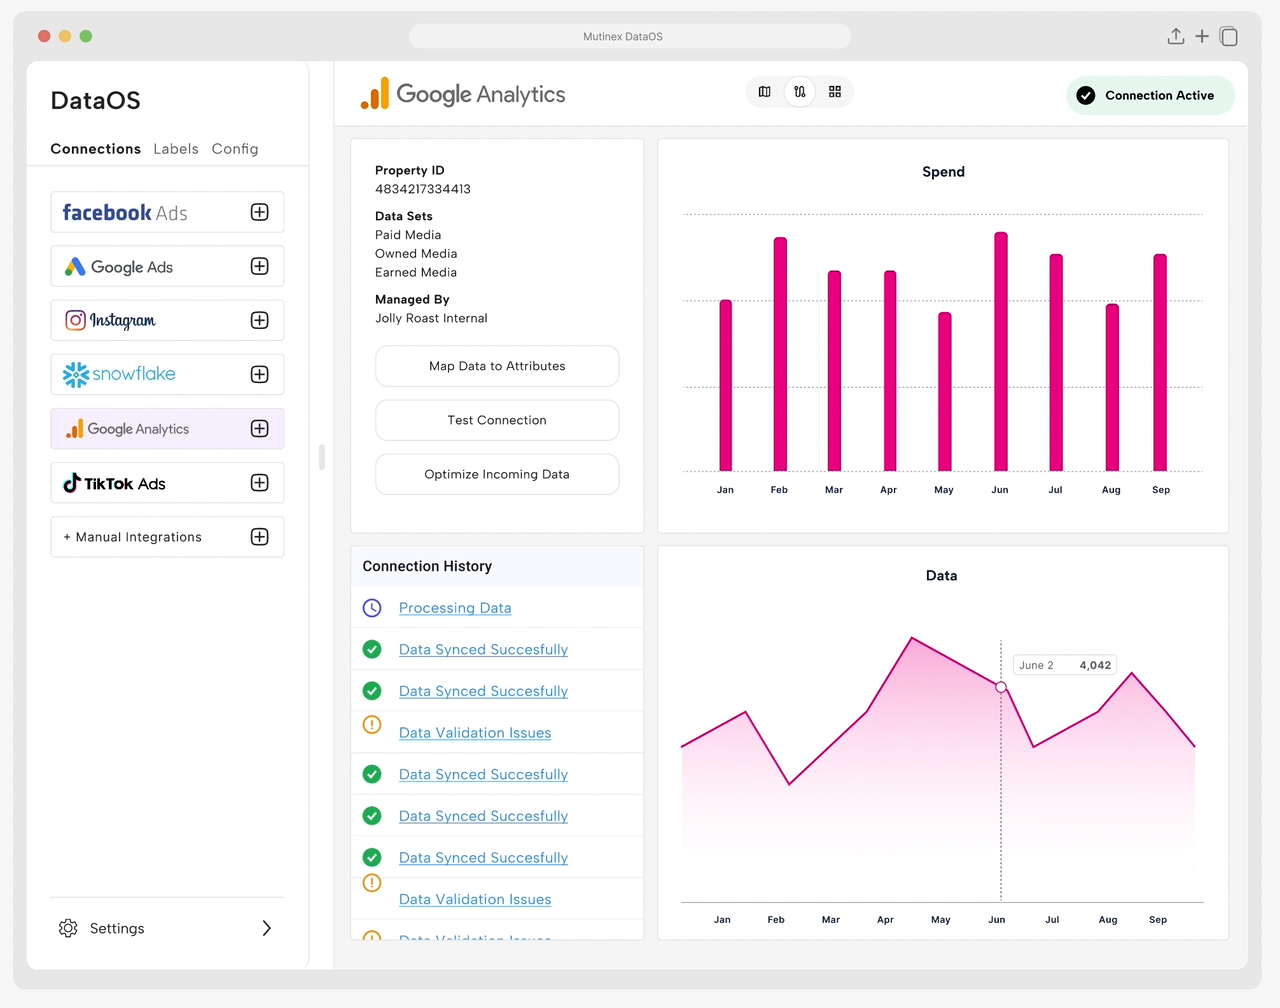This screenshot has height=1008, width=1280.
Task: Switch to the Labels tab
Action: 176,149
